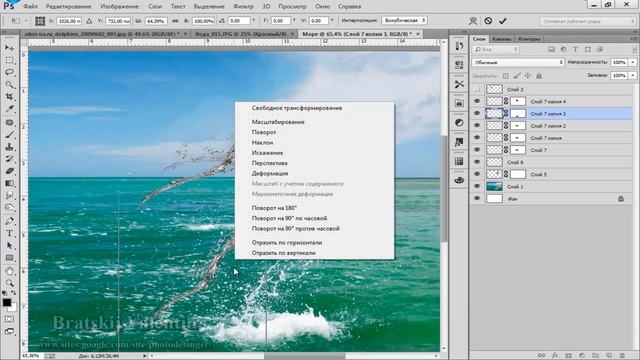Select the Crop tool

(x=9, y=97)
